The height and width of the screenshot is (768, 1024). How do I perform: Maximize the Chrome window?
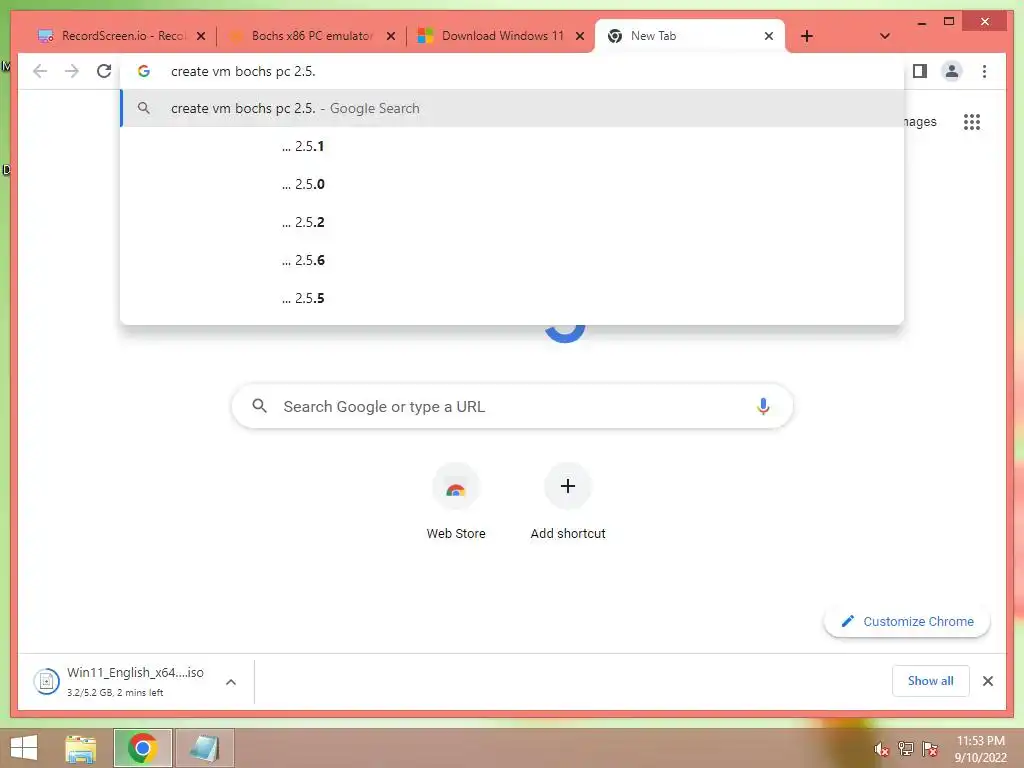949,22
